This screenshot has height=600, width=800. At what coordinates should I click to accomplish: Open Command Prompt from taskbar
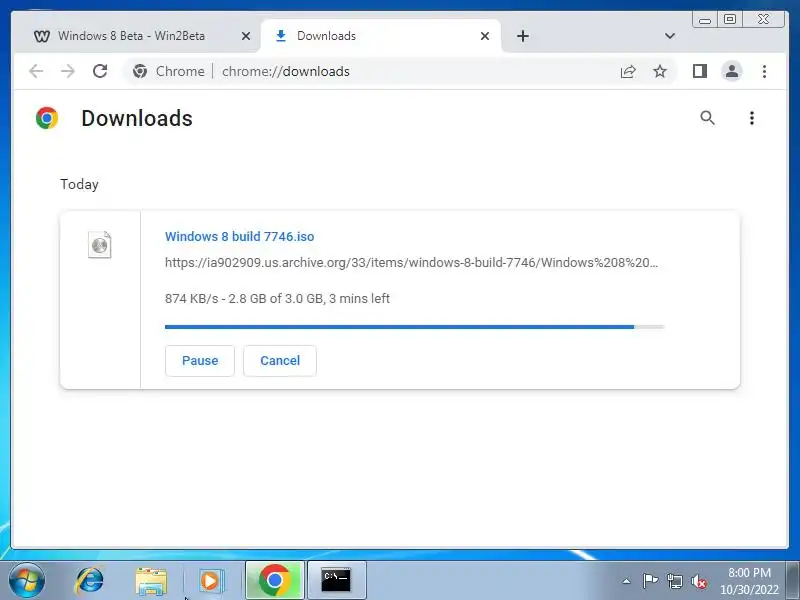point(336,581)
